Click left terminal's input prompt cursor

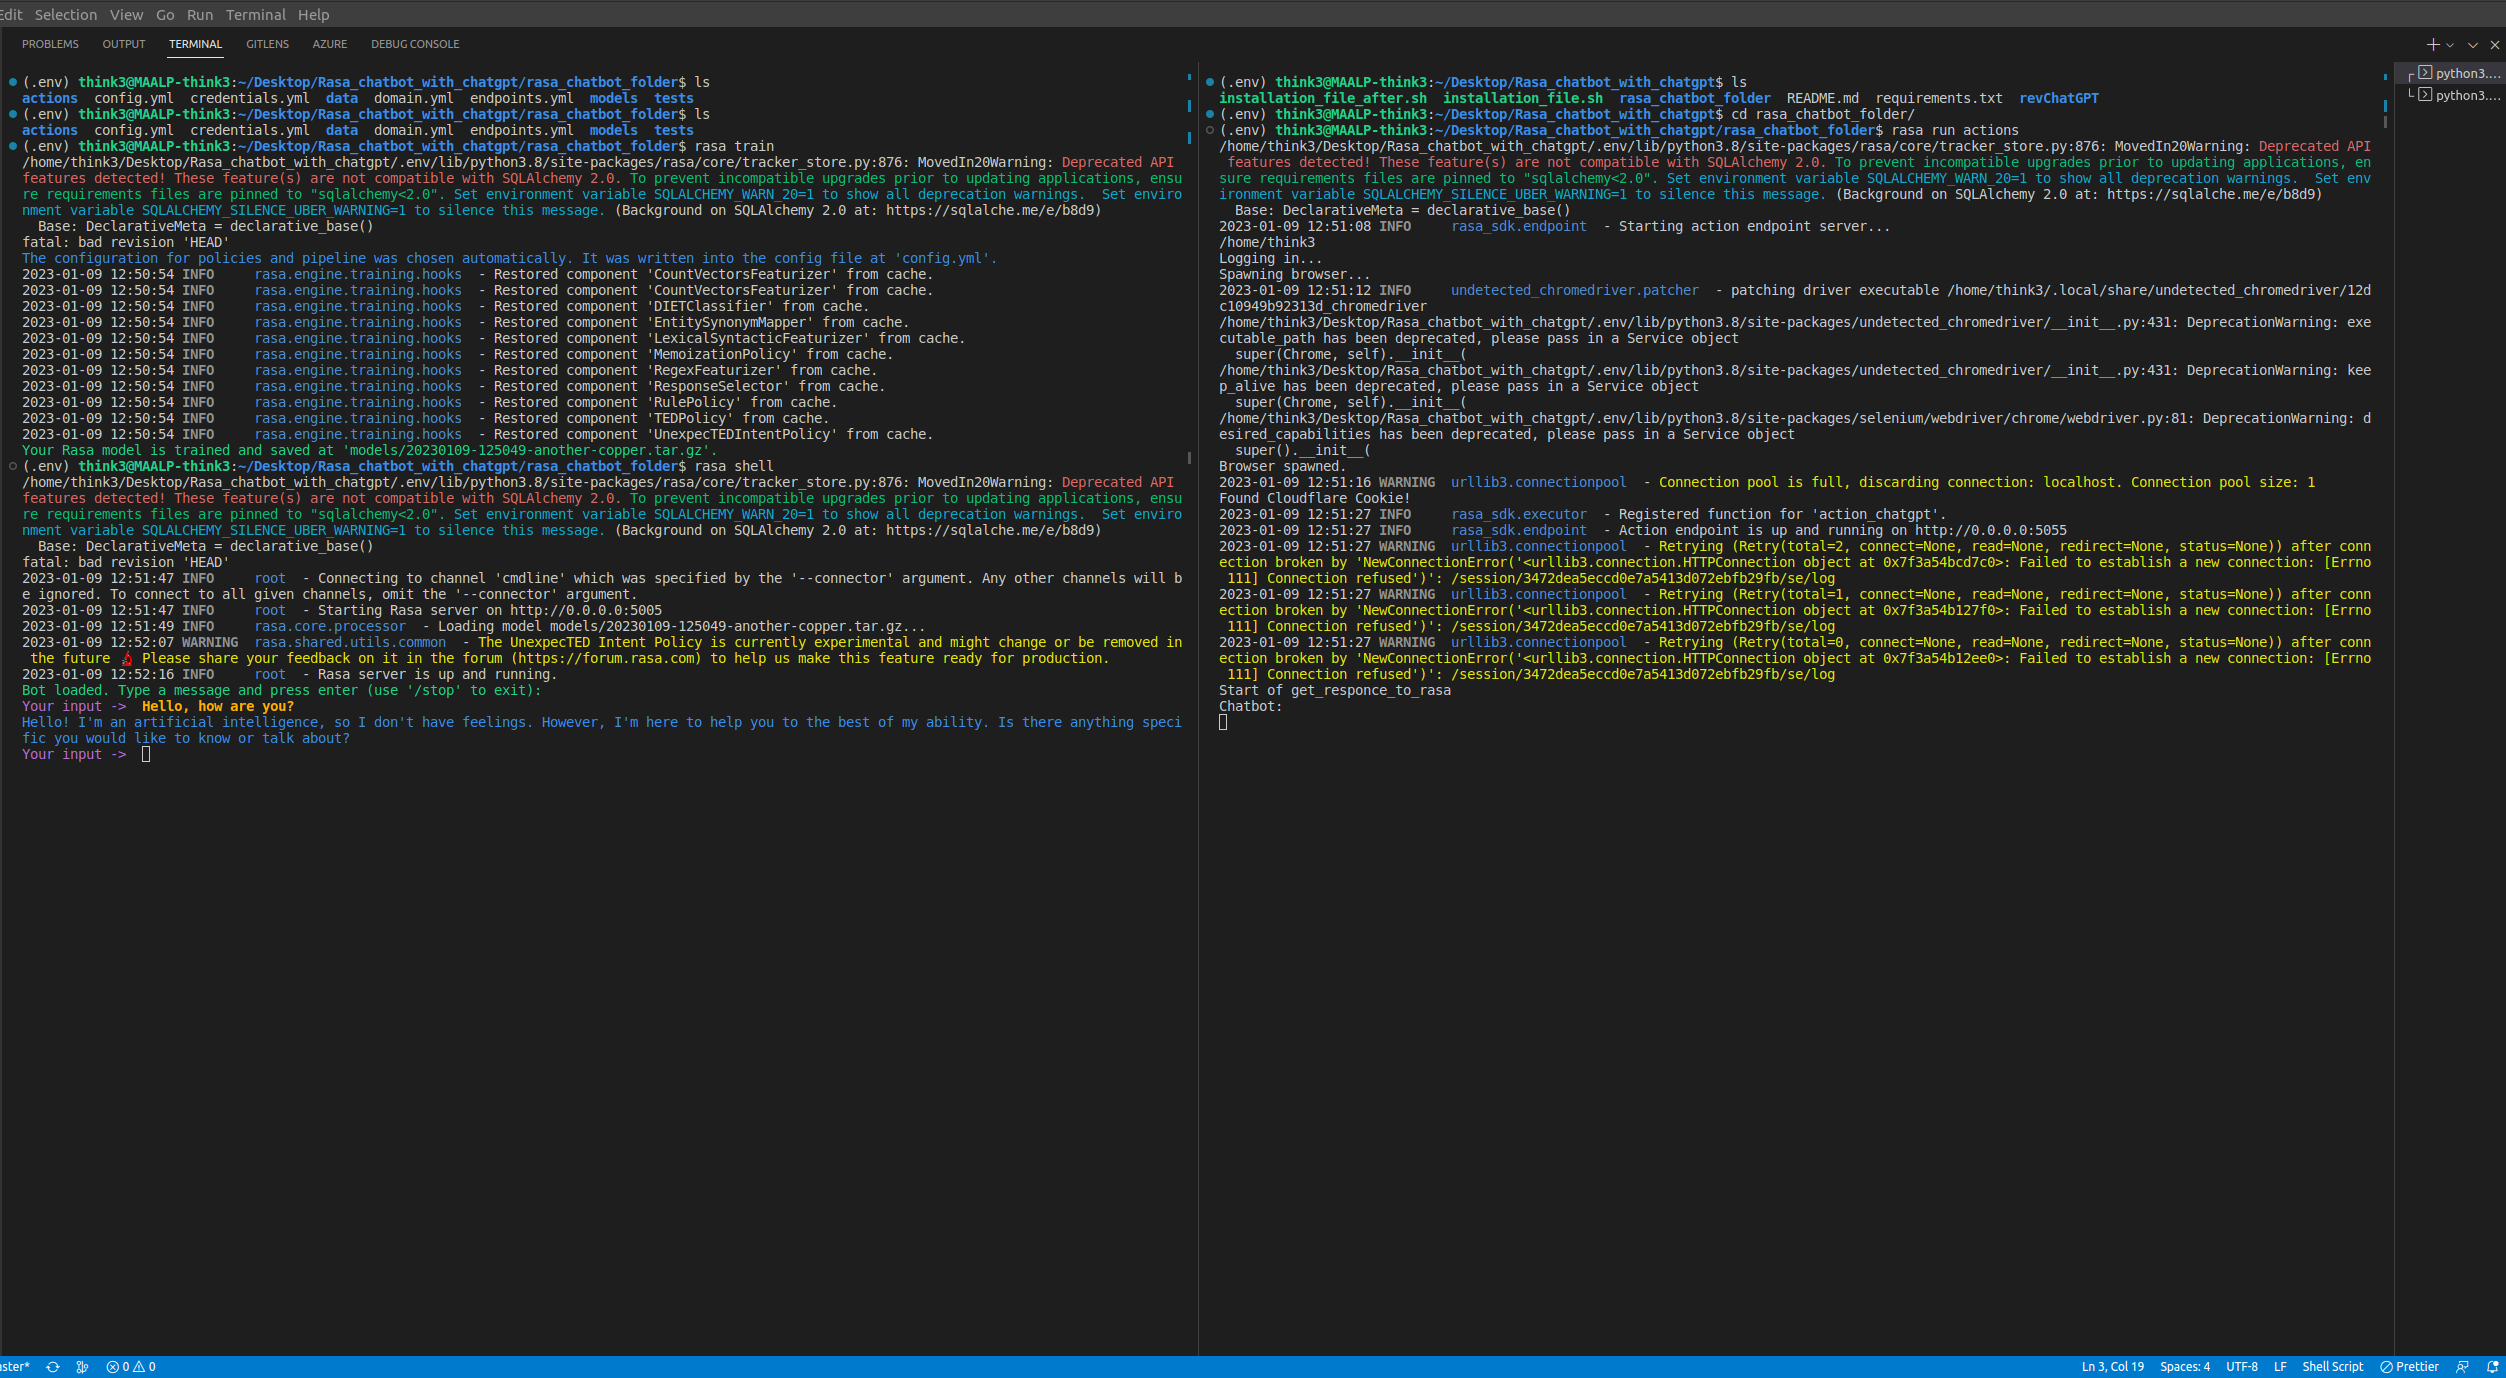coord(146,755)
